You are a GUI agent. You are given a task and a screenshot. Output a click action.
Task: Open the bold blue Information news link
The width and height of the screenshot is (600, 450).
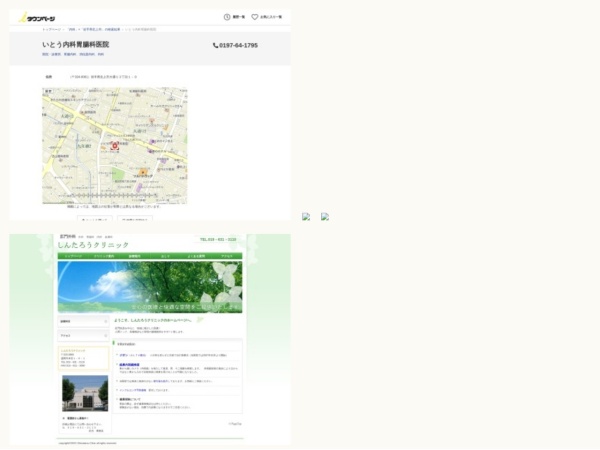pos(129,365)
